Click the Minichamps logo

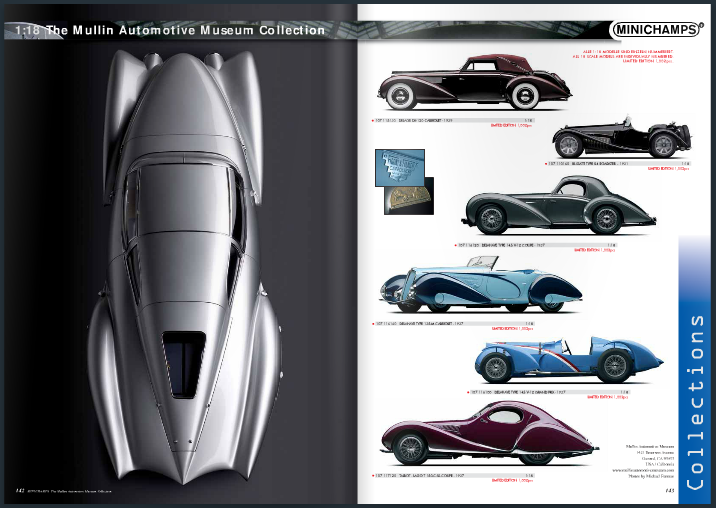click(x=655, y=30)
